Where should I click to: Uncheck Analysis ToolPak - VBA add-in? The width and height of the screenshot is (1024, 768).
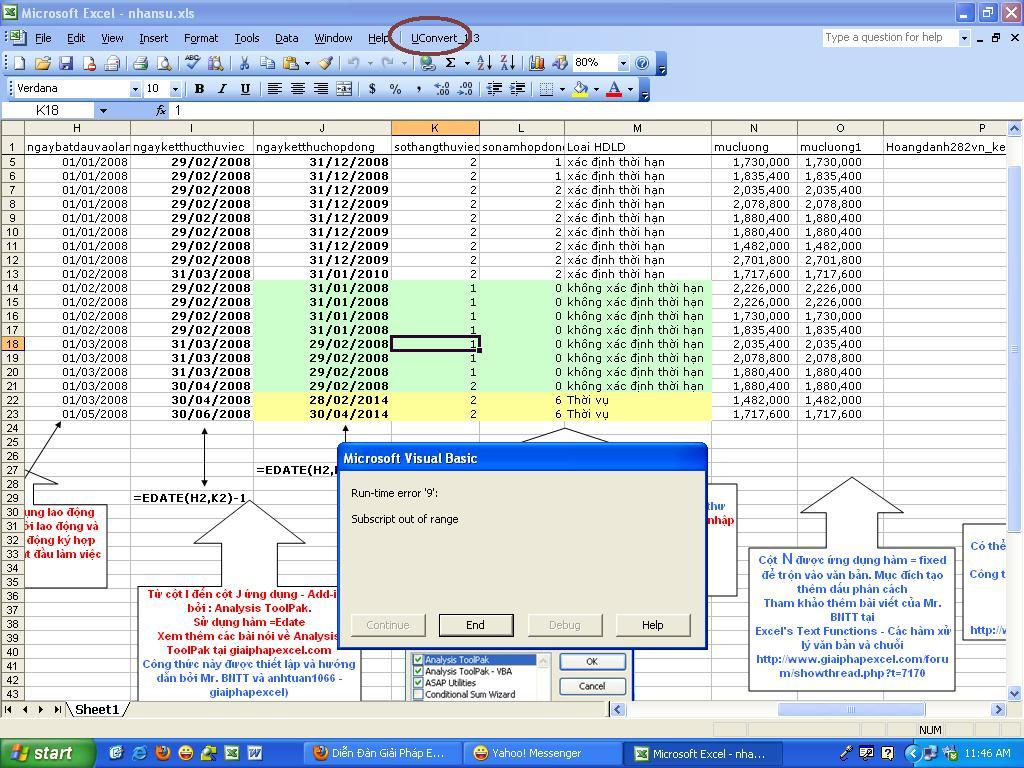[418, 671]
